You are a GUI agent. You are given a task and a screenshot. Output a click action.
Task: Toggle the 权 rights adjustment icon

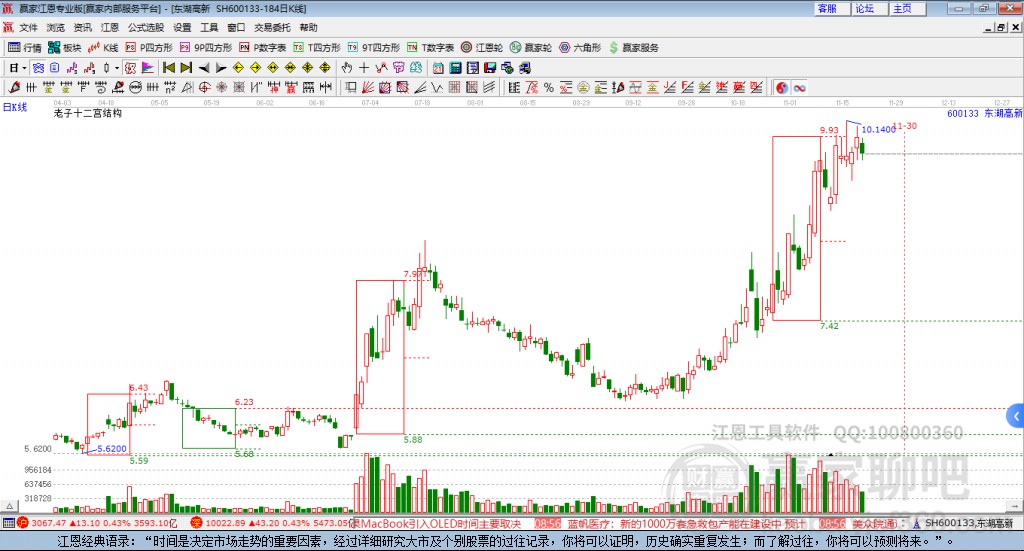[x=130, y=68]
